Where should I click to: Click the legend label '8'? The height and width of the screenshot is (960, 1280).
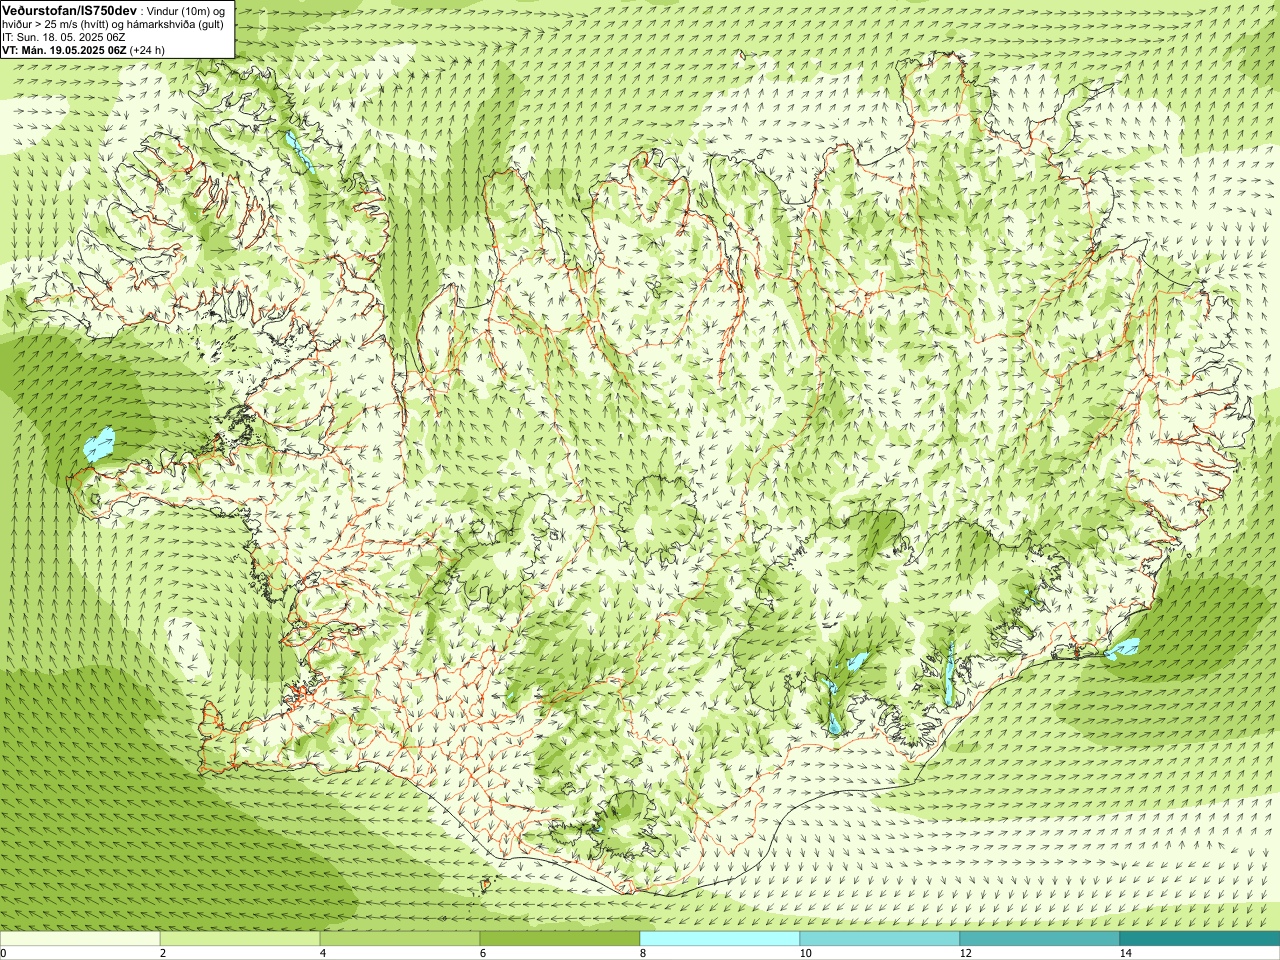tap(643, 953)
